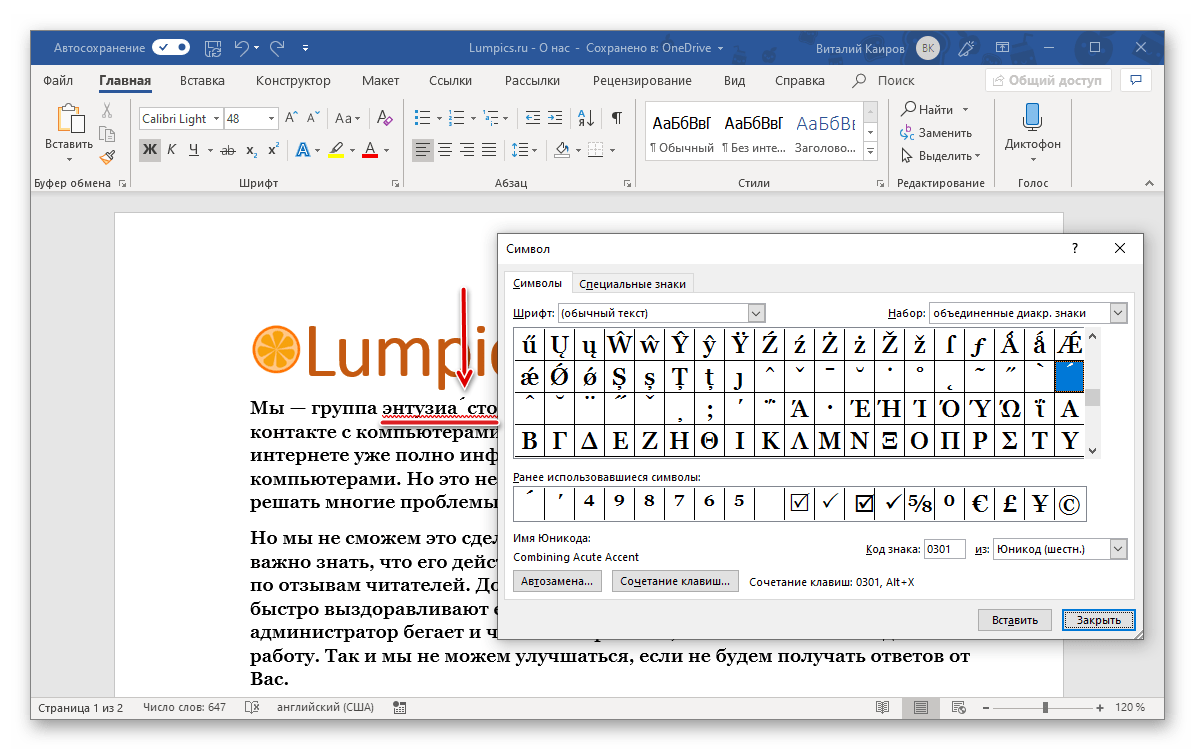The height and width of the screenshot is (750, 1195).
Task: Toggle Italic formatting button
Action: point(171,150)
